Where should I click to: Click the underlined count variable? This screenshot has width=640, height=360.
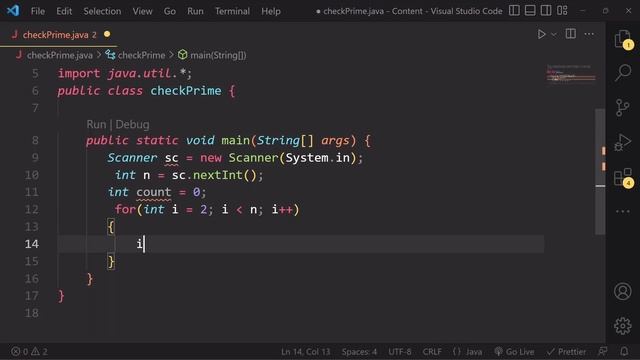tap(153, 192)
